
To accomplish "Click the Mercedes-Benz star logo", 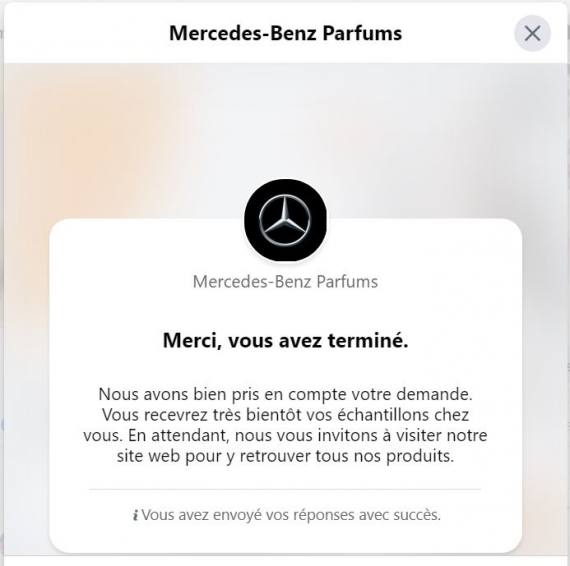I will (x=285, y=220).
